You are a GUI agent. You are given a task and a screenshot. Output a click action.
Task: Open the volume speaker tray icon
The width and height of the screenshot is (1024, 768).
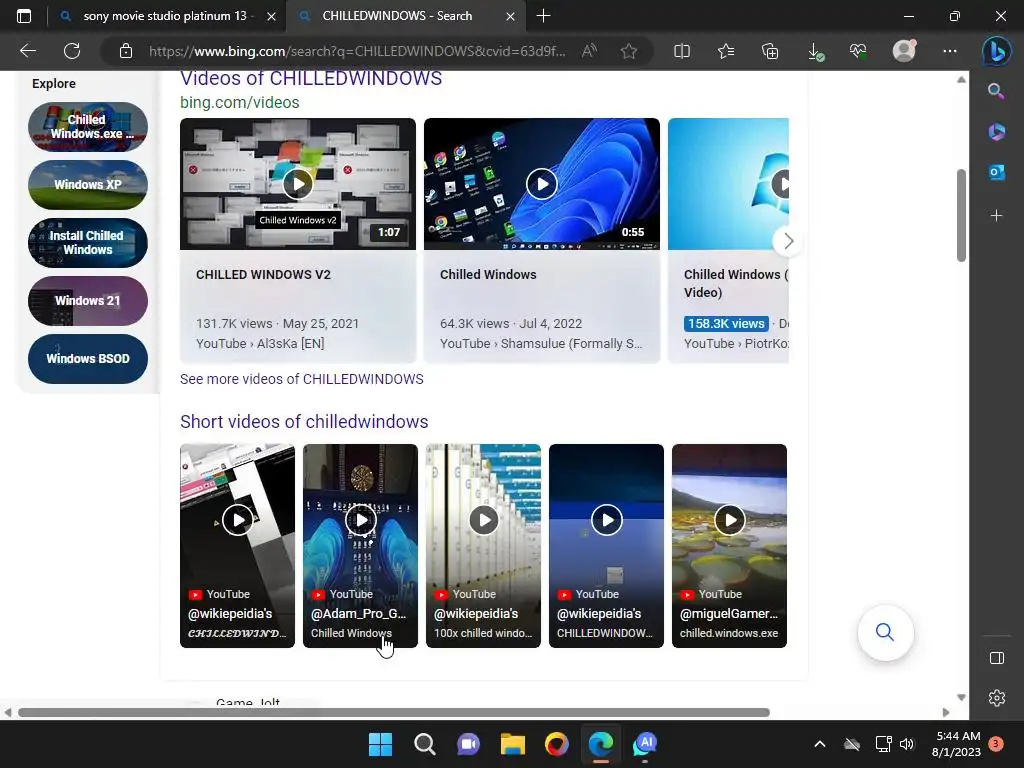pyautogui.click(x=906, y=744)
